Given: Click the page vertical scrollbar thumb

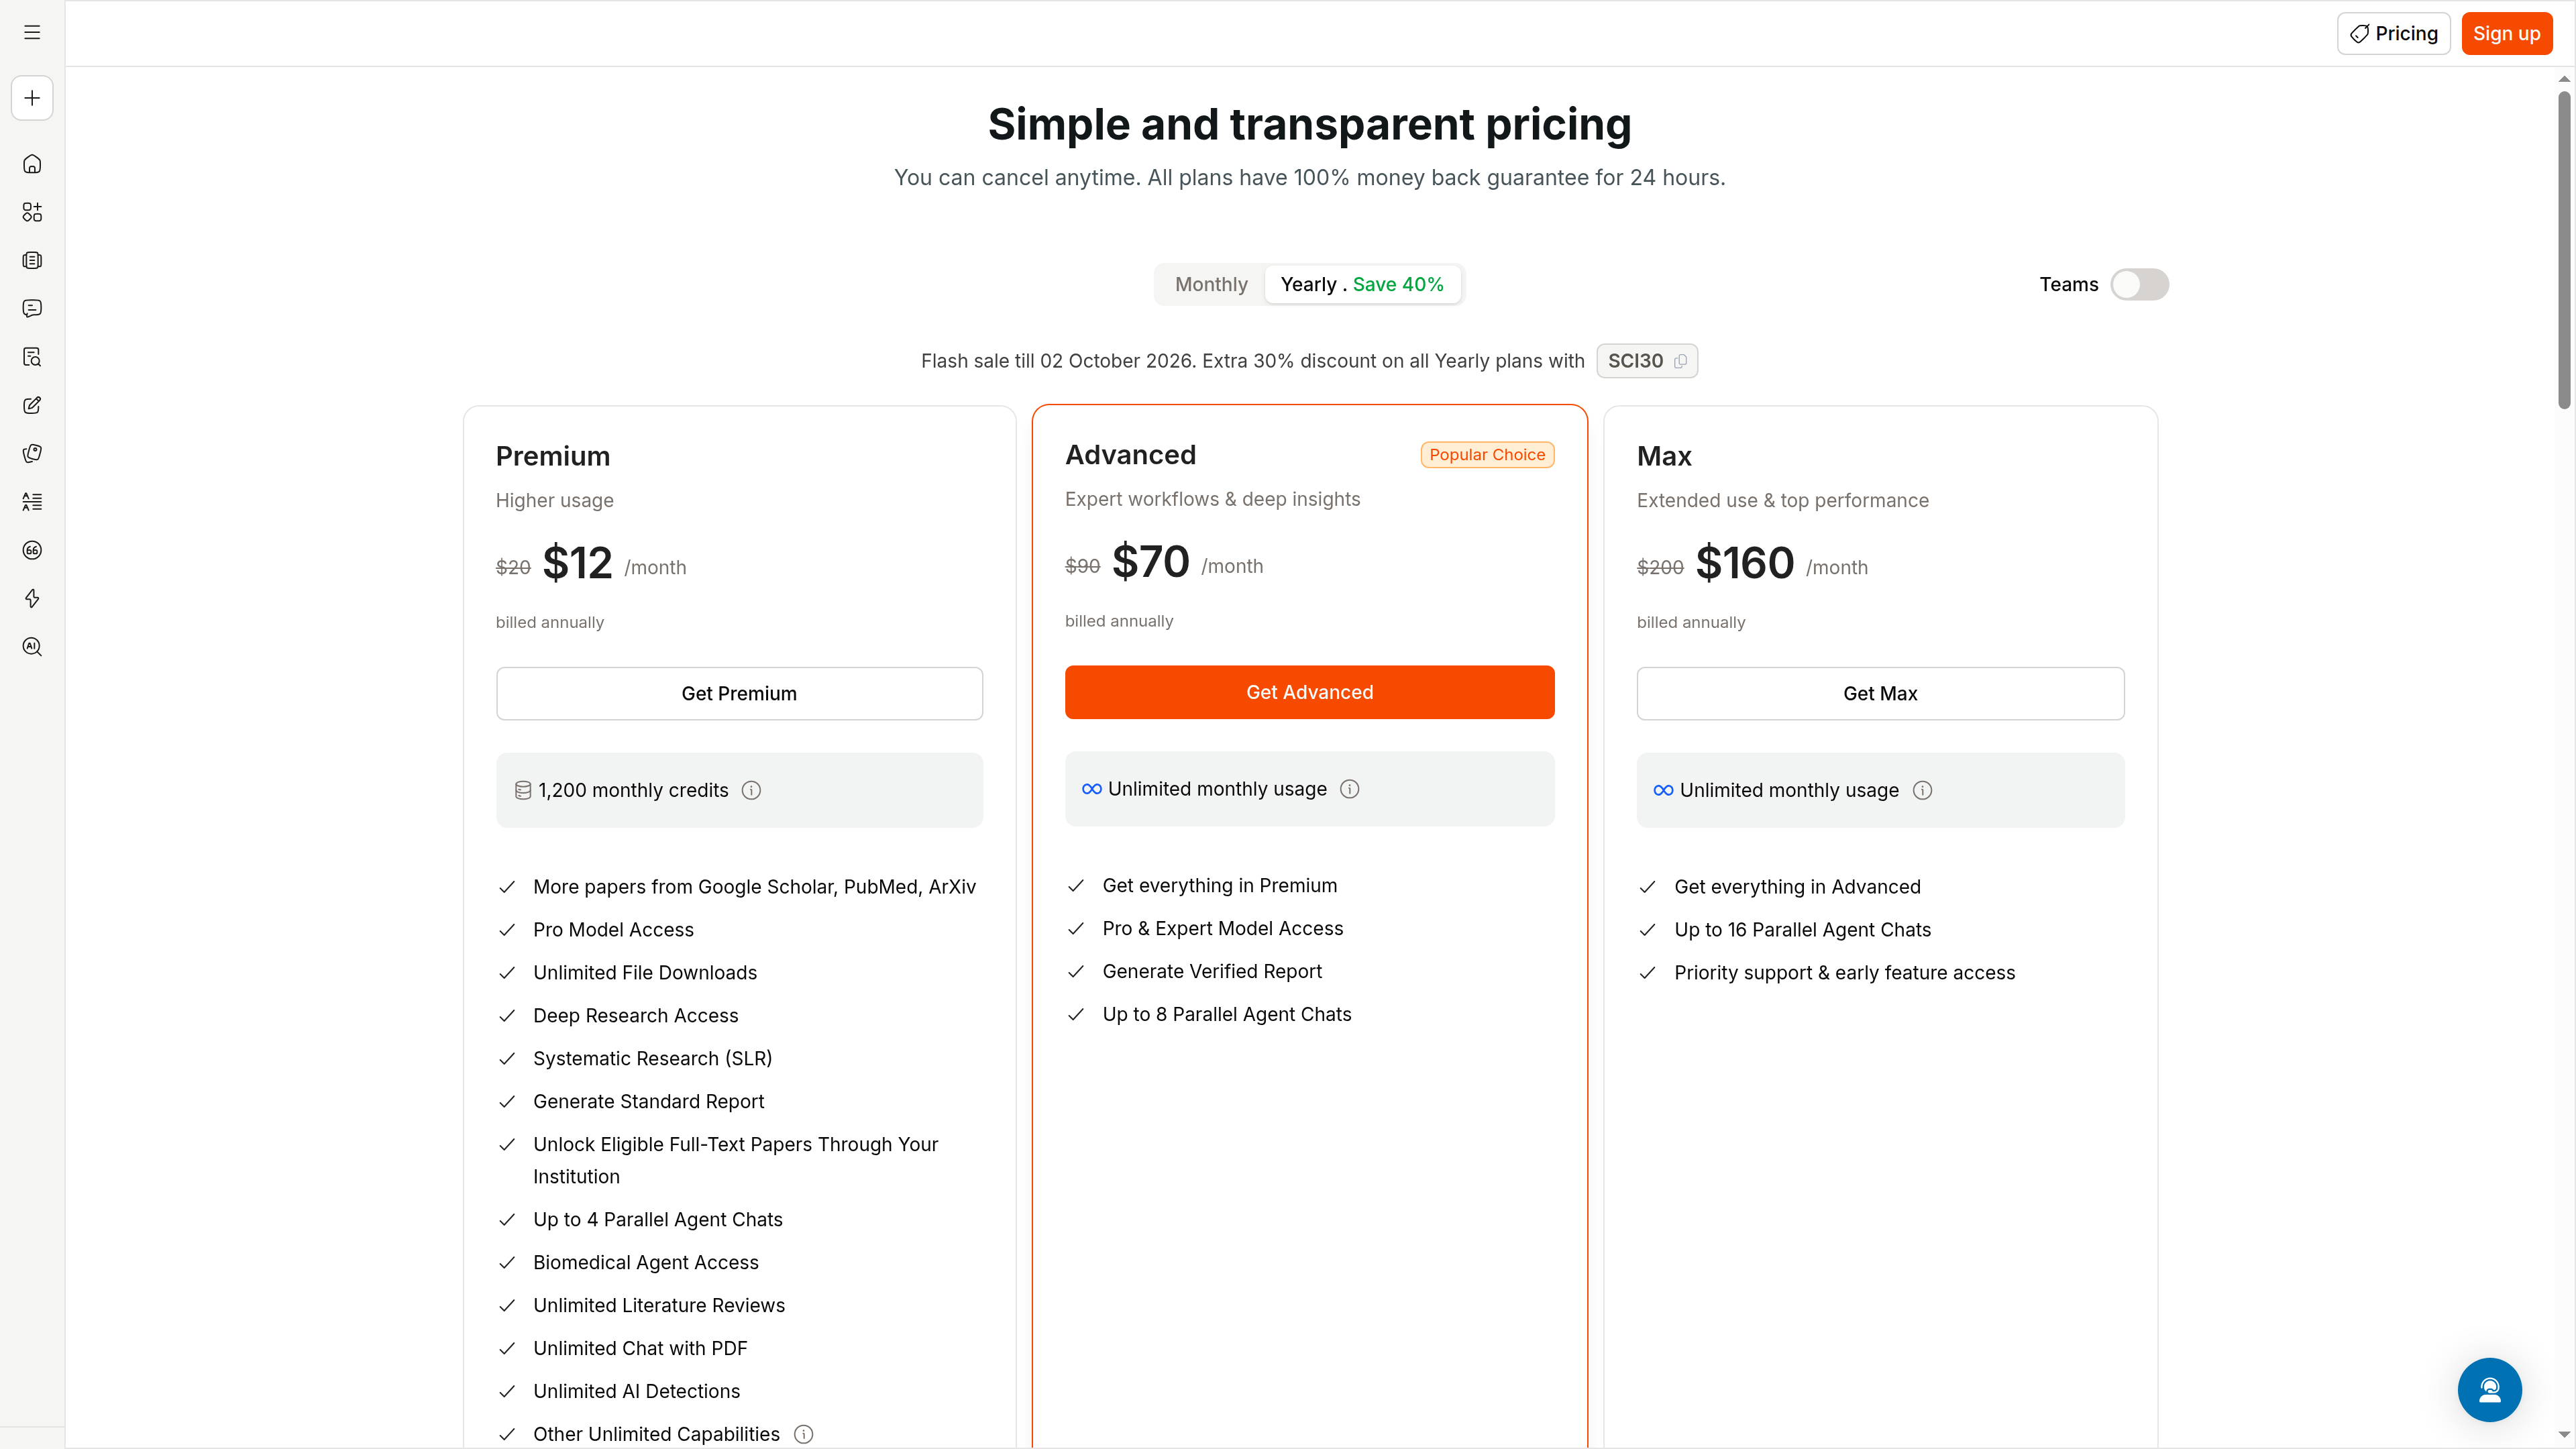Looking at the screenshot, I should pos(2564,250).
